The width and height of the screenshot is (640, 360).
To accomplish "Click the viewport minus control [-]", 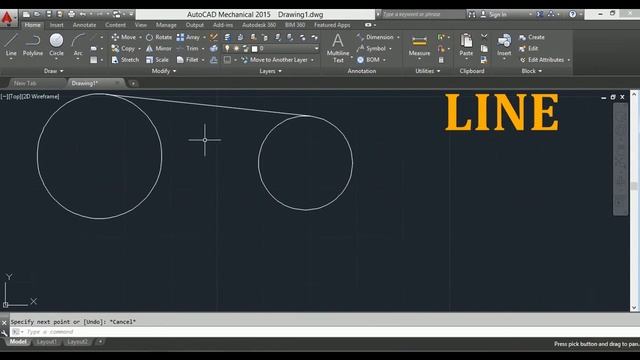I will [x=3, y=97].
